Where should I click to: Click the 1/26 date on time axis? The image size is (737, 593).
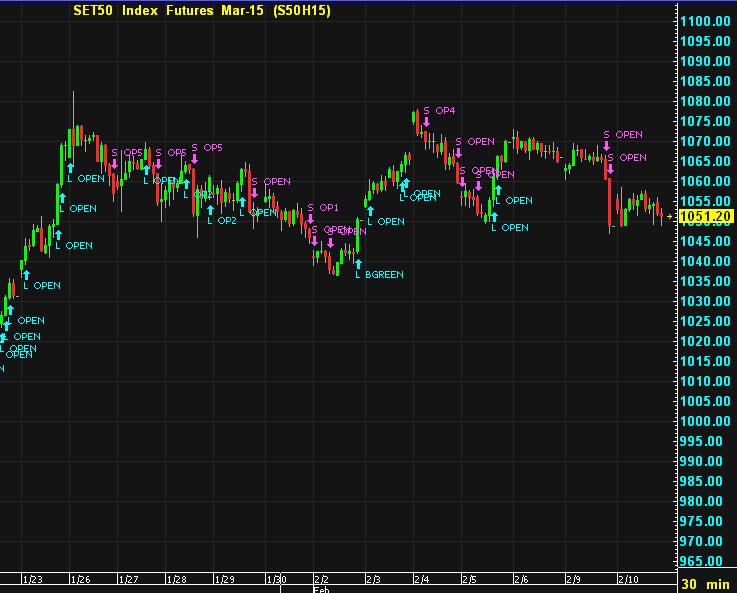coord(80,579)
